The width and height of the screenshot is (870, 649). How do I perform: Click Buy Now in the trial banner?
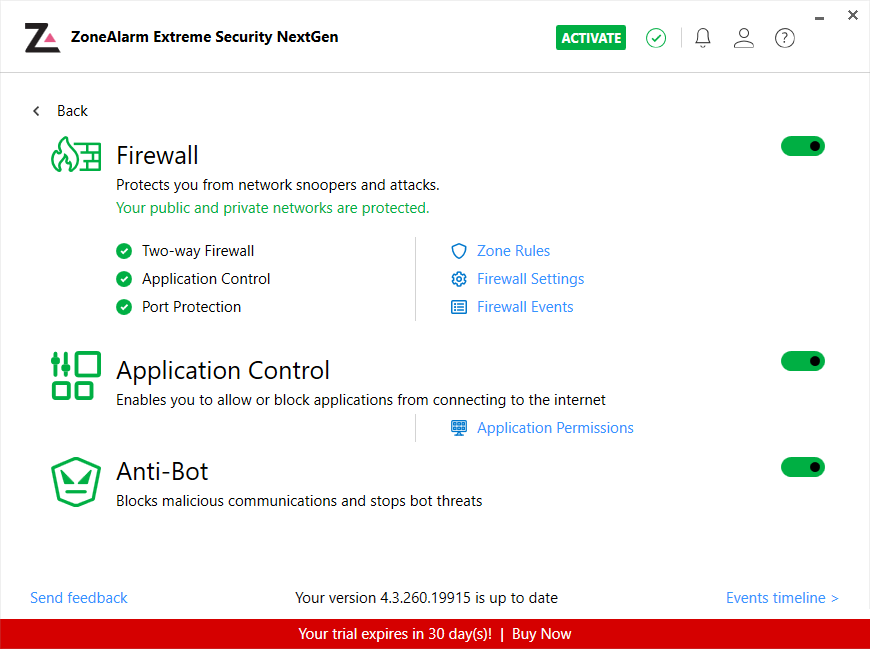542,634
